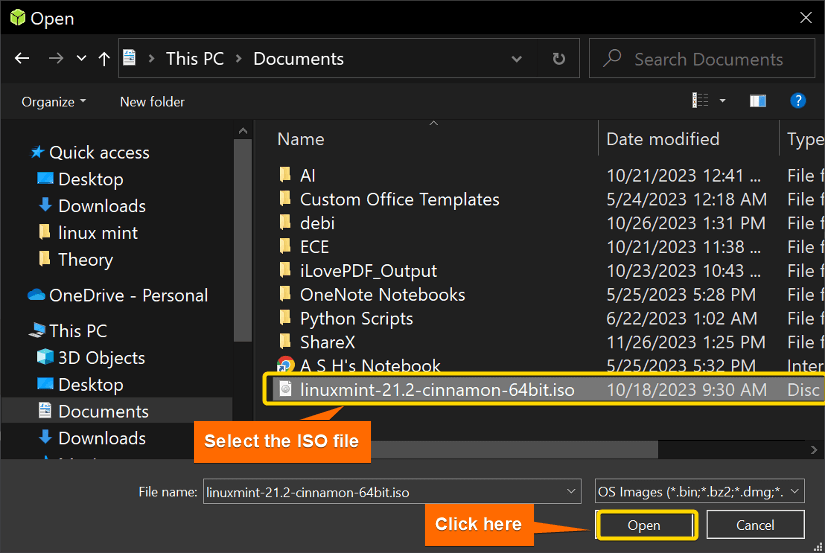Select the debi folder
This screenshot has width=825, height=553.
pyautogui.click(x=317, y=223)
